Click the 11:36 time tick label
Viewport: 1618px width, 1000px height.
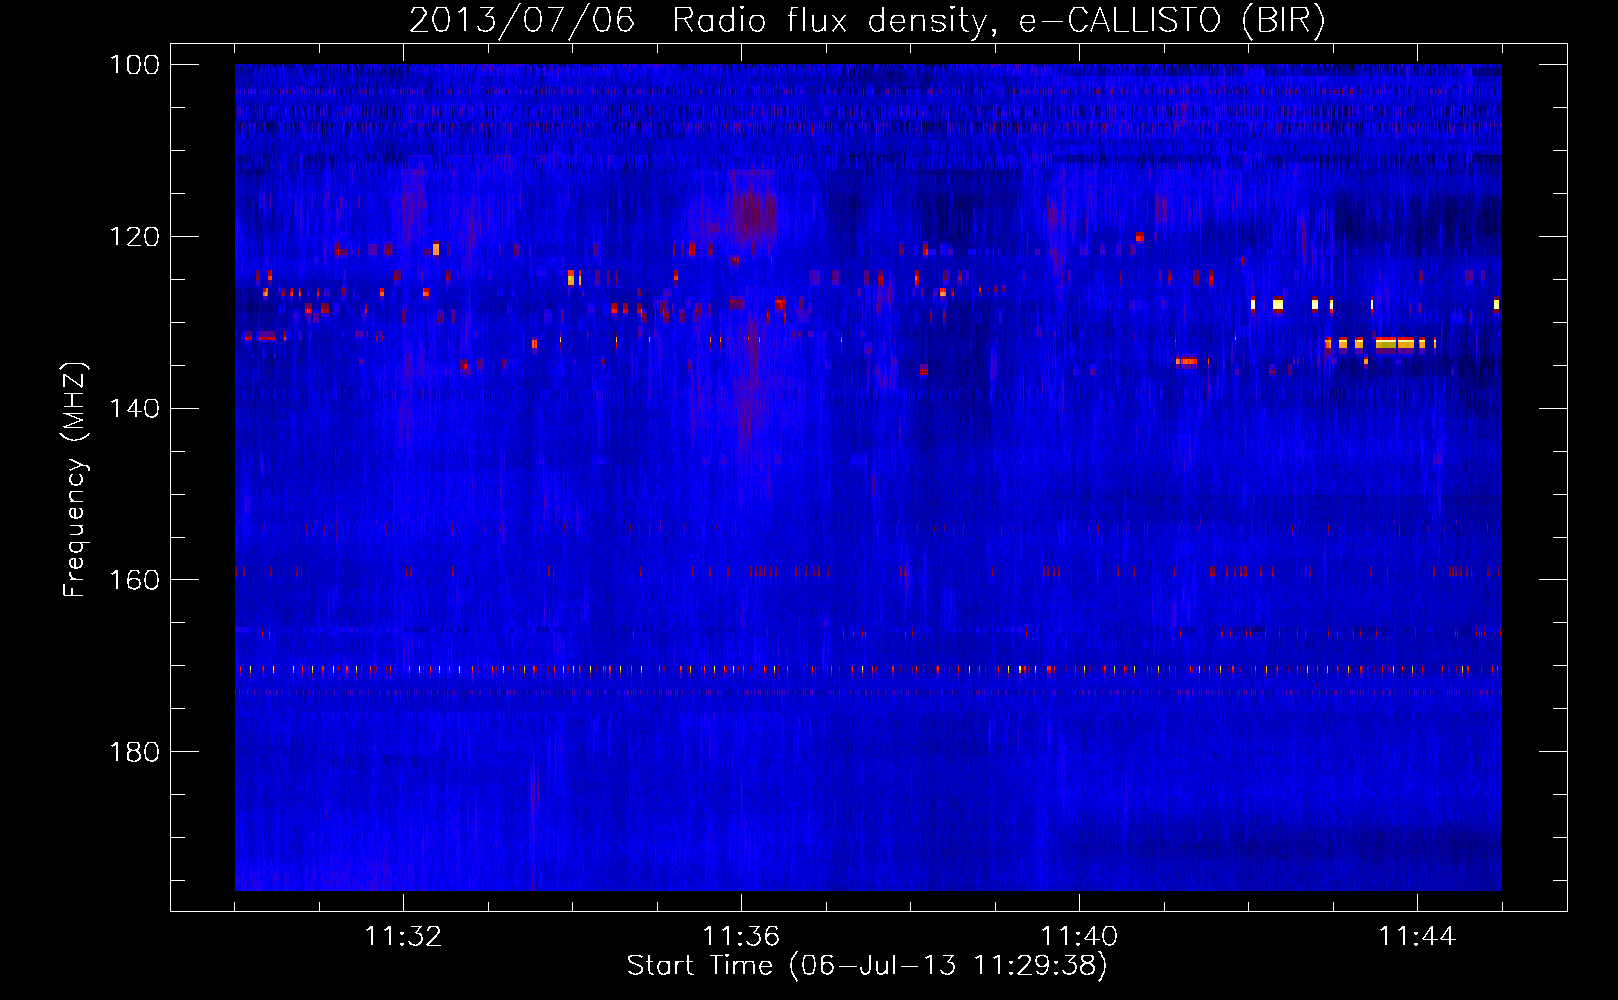tap(741, 937)
